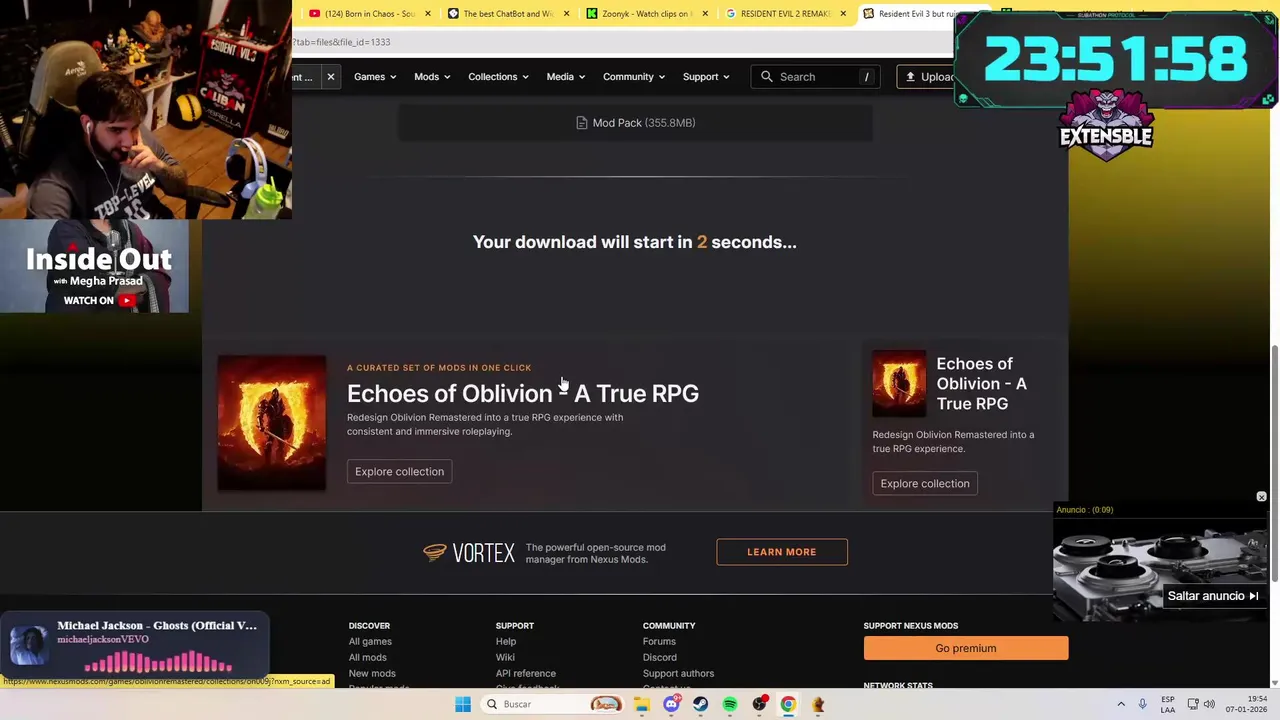The image size is (1280, 720).
Task: Click the ESP LAA language indicator
Action: coord(1168,705)
